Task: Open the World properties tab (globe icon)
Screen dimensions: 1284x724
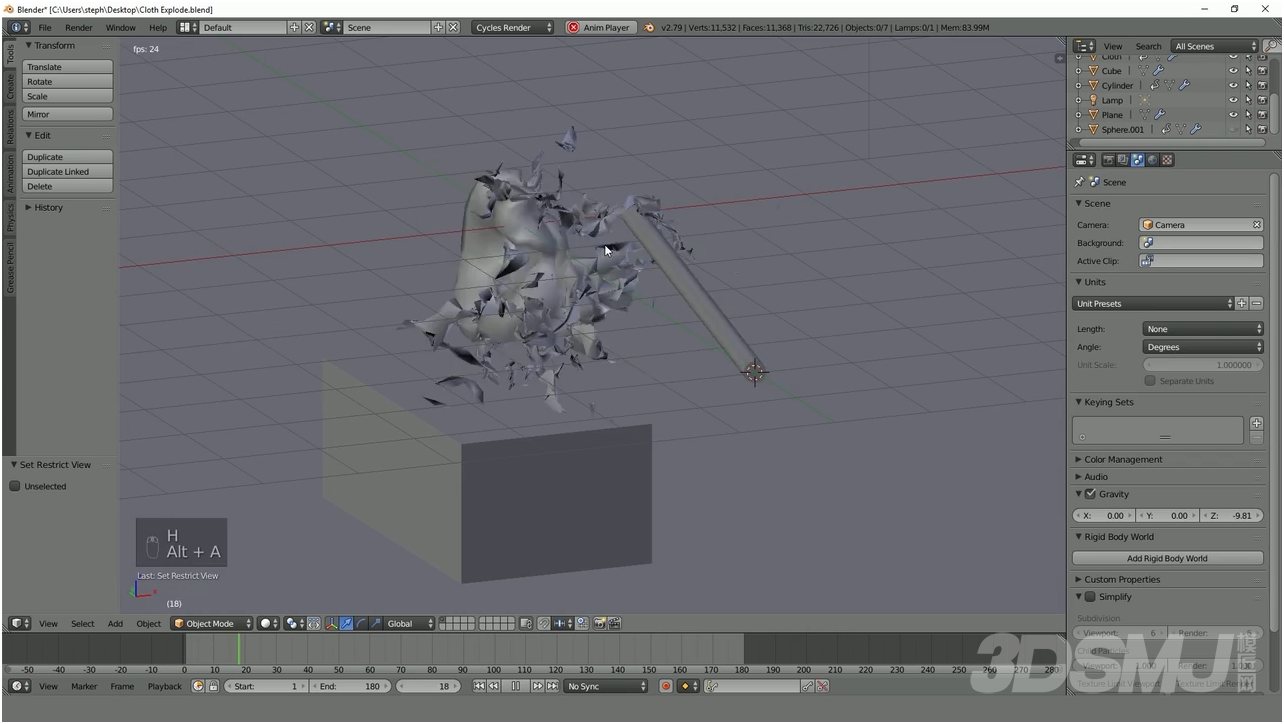Action: [x=1152, y=160]
